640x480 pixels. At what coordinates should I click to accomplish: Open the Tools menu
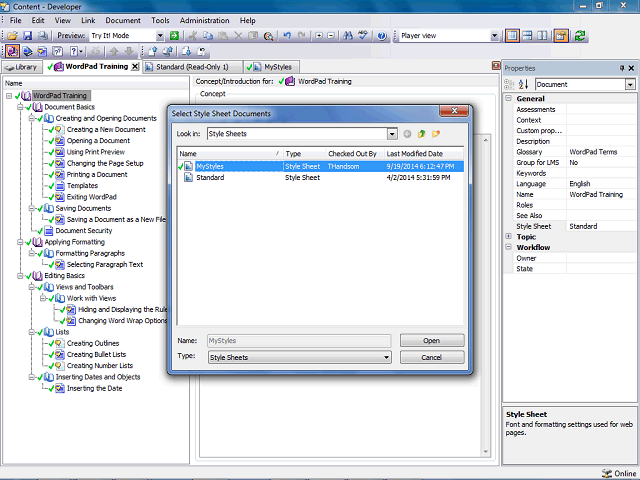click(x=160, y=20)
